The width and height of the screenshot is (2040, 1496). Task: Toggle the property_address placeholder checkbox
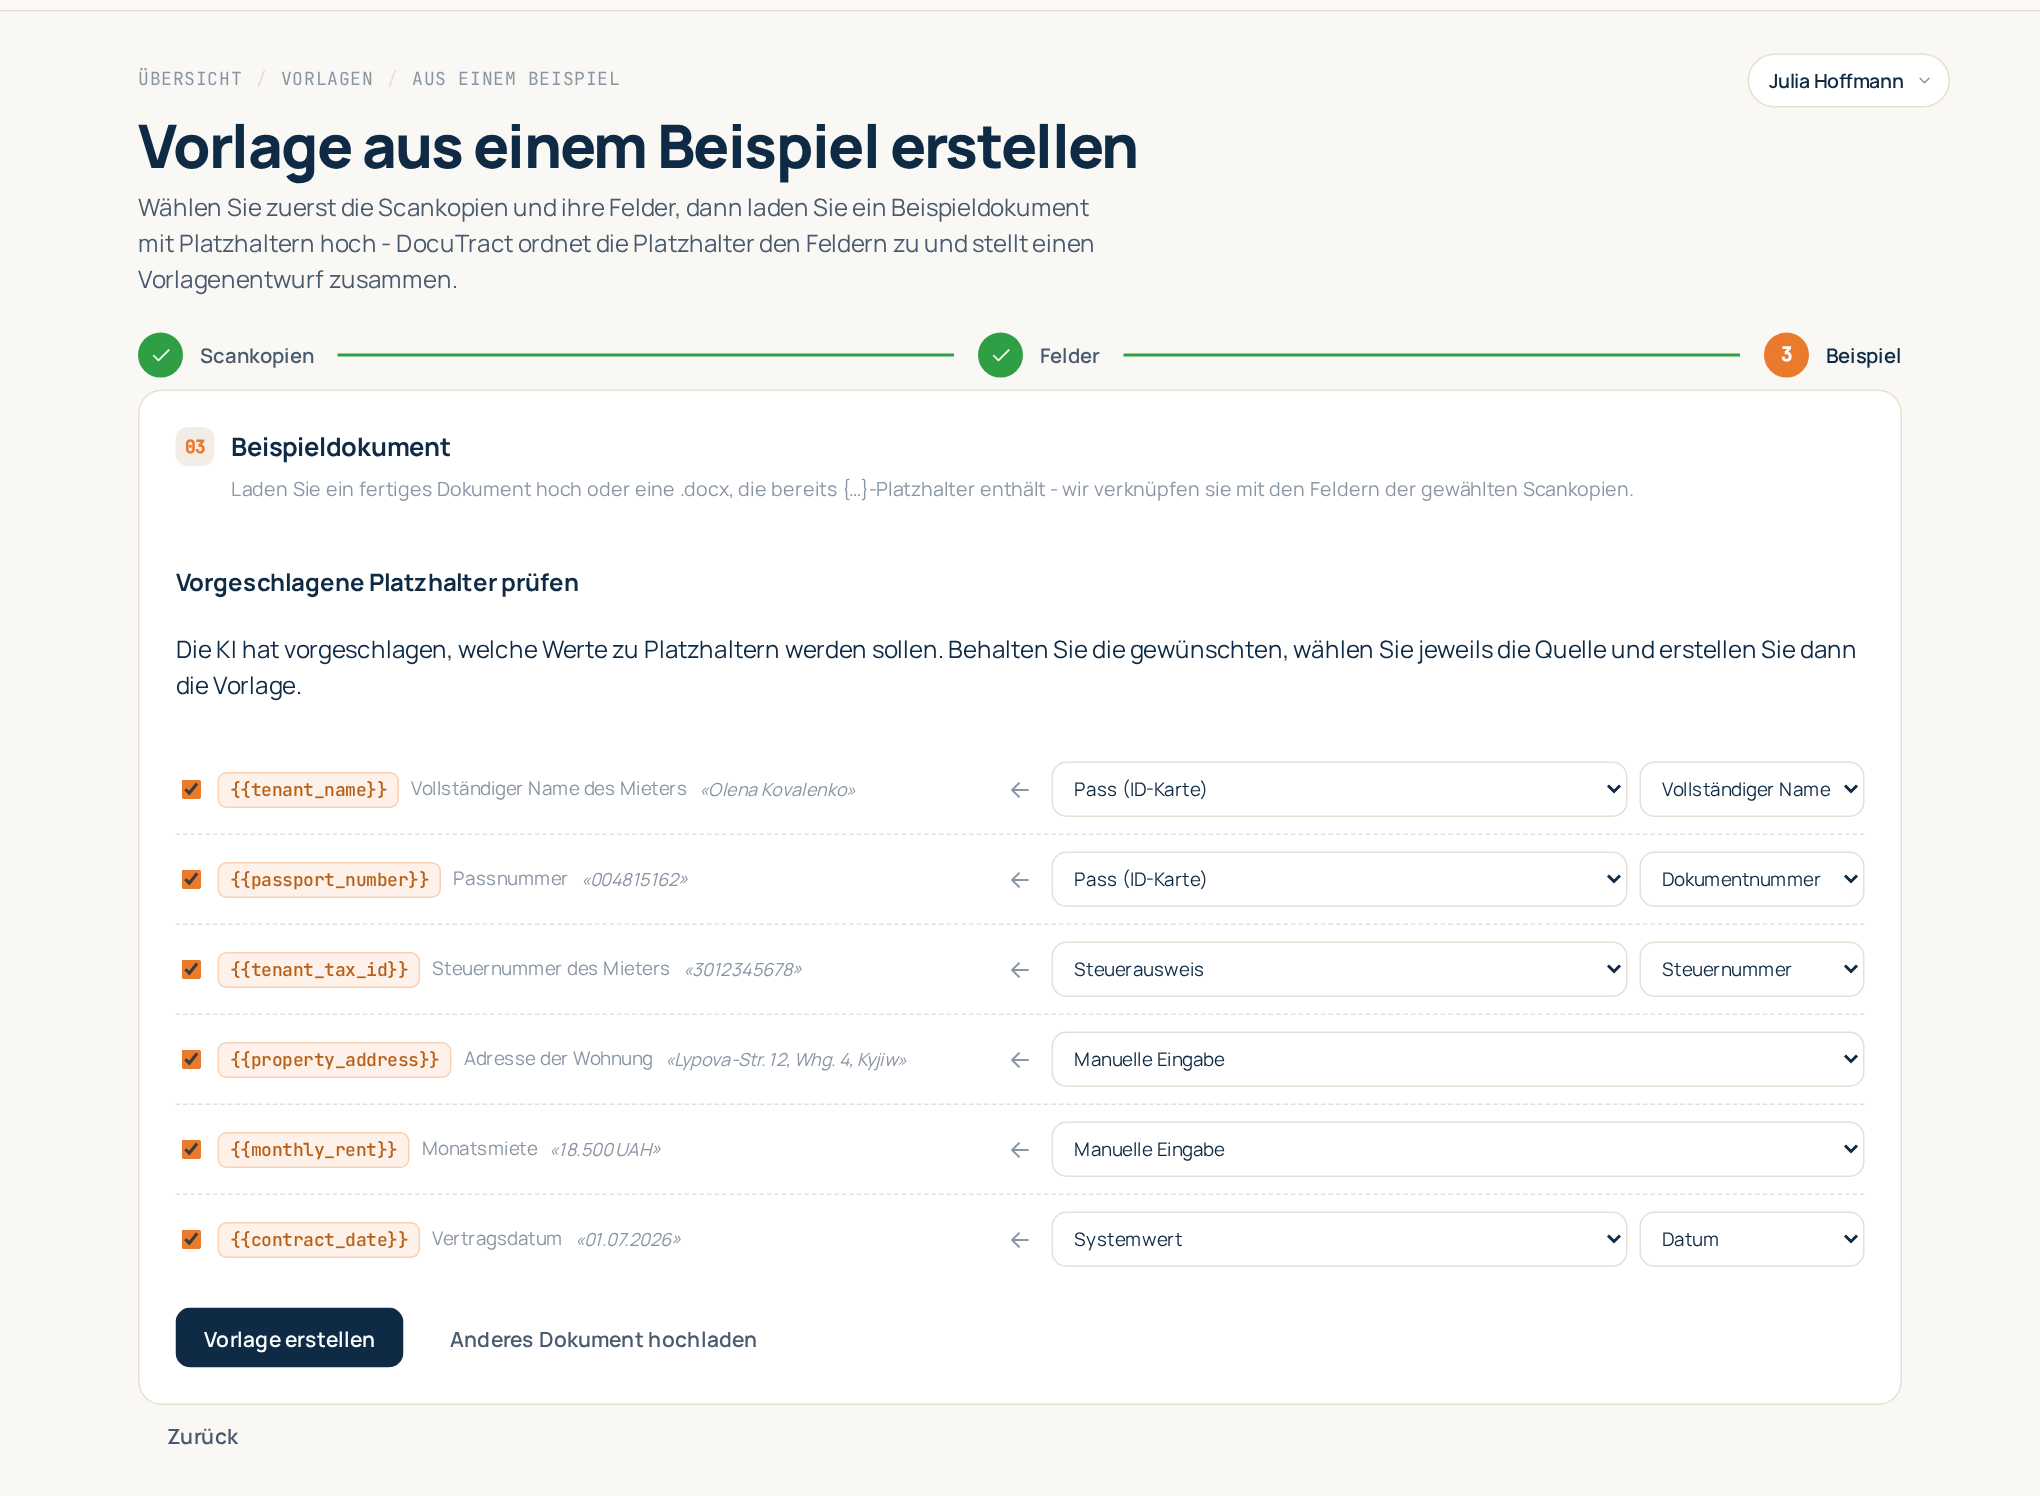pos(191,1060)
